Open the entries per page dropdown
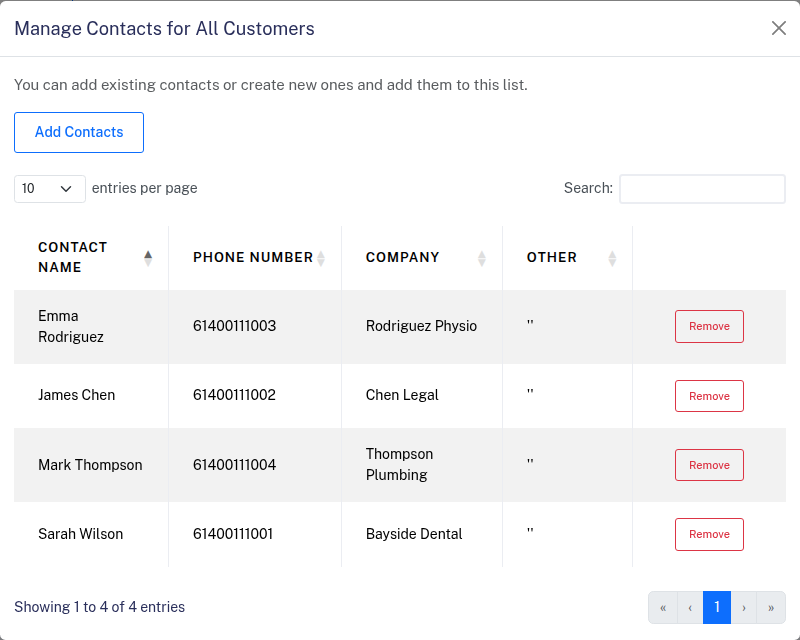Viewport: 800px width, 640px height. 50,188
